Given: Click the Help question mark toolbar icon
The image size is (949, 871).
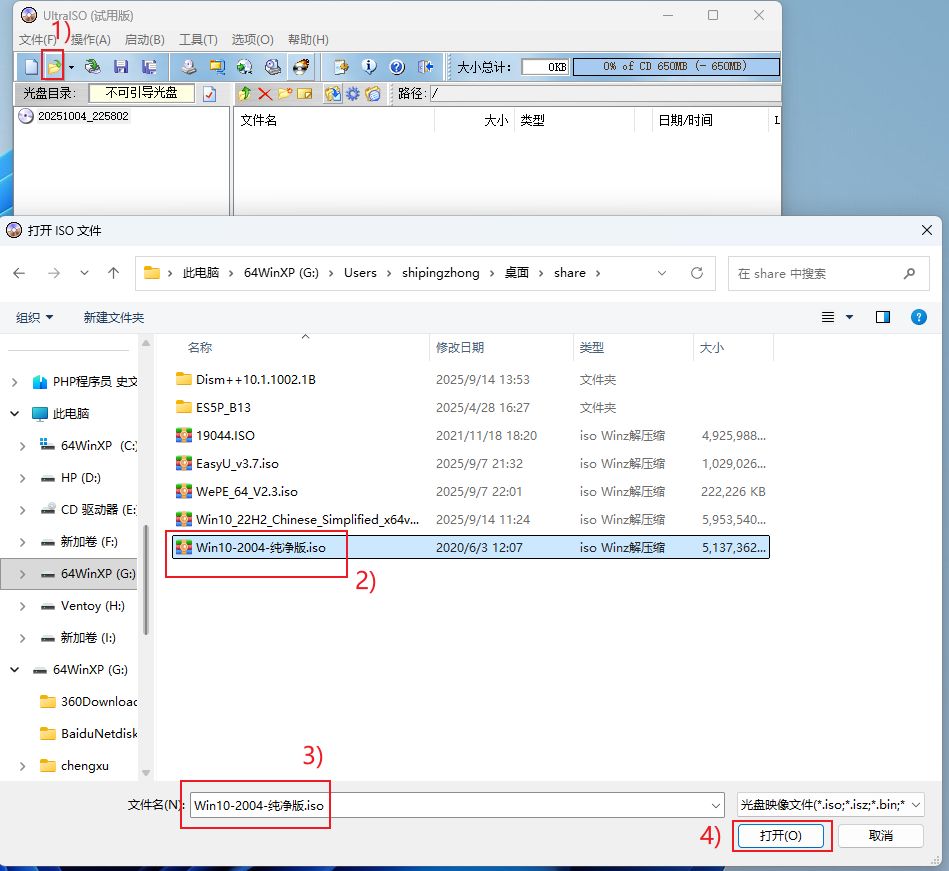Looking at the screenshot, I should tap(397, 67).
